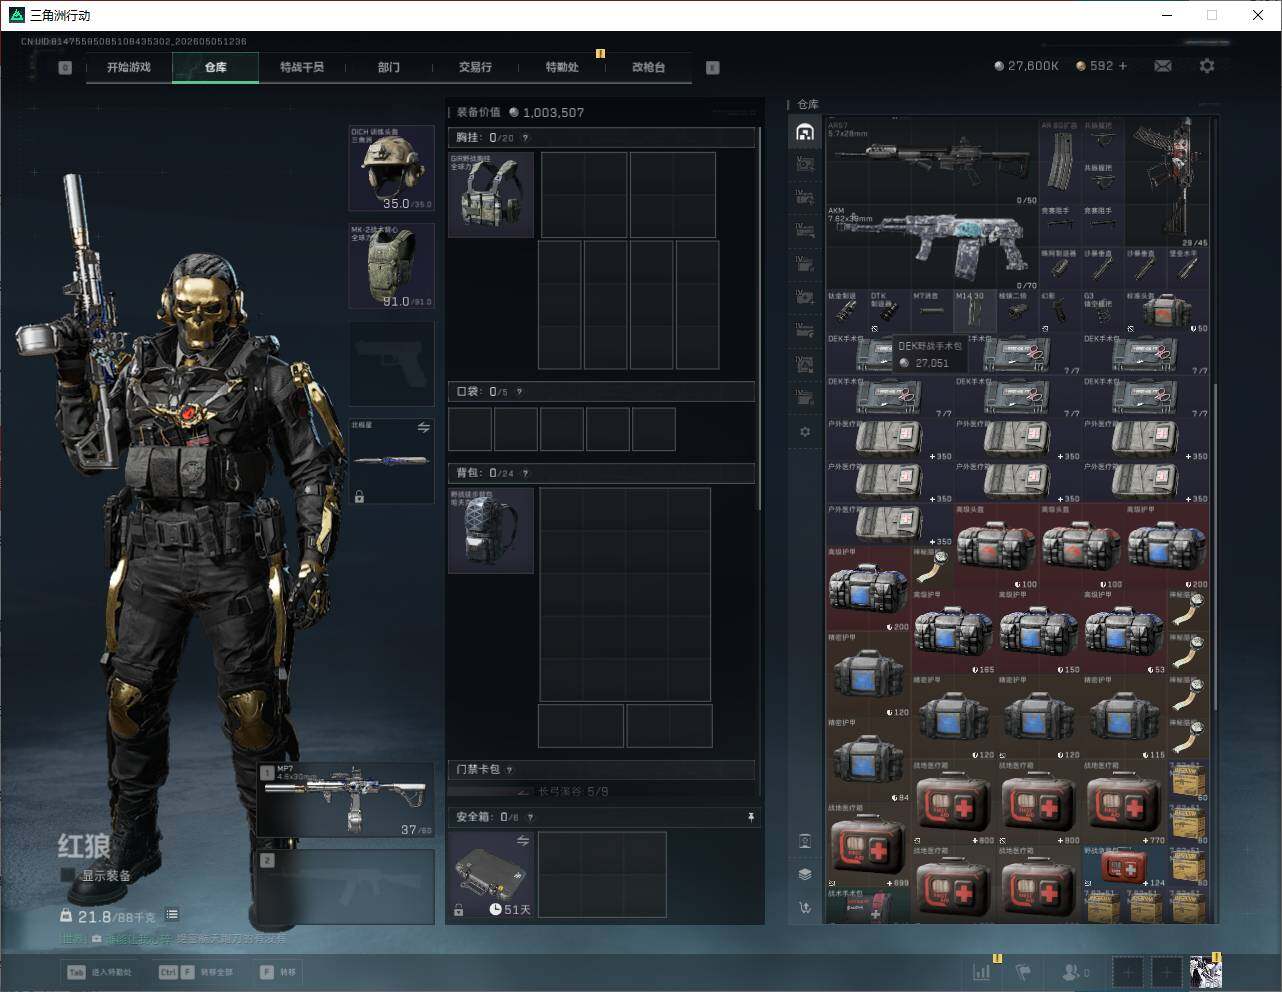Viewport: 1282px width, 992px height.
Task: Select the 仓库 tab
Action: tap(216, 67)
